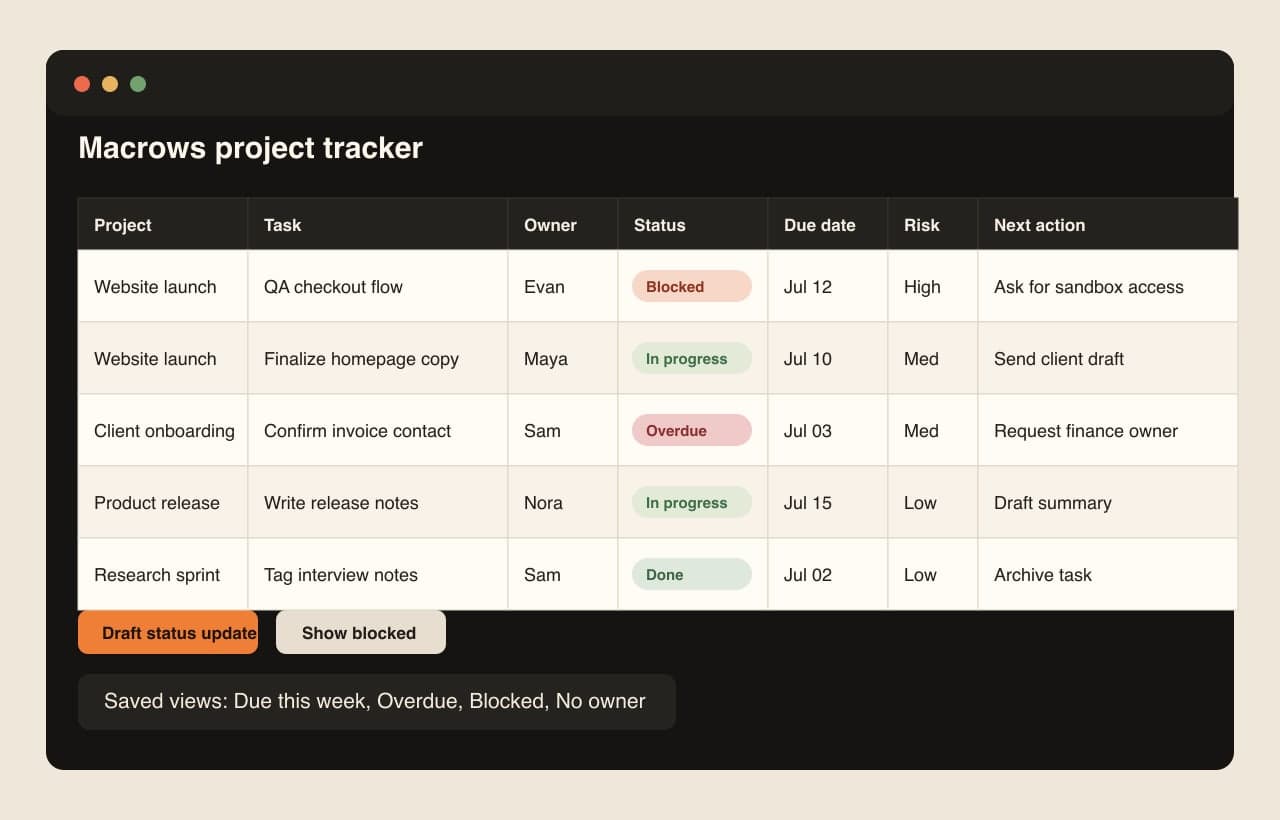Click Med risk in the Maya row
This screenshot has height=820, width=1280.
[933, 358]
